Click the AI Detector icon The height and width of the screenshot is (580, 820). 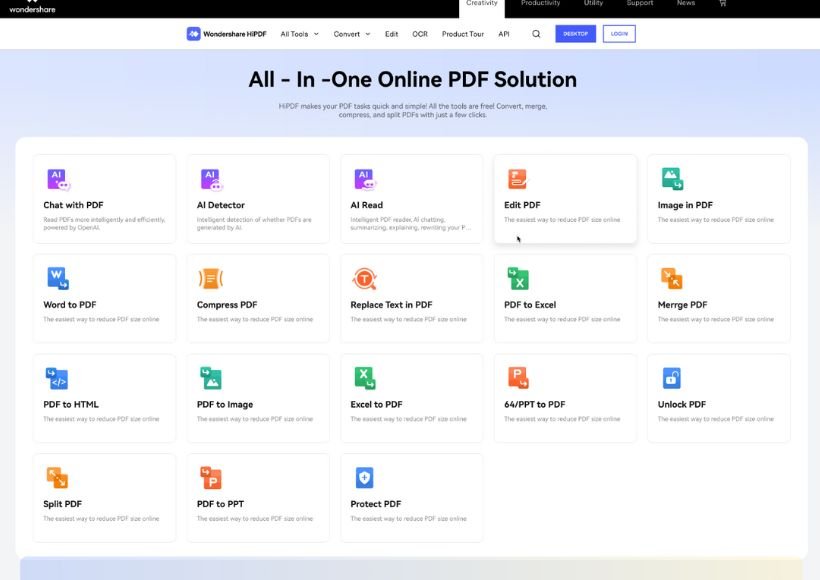(x=211, y=179)
